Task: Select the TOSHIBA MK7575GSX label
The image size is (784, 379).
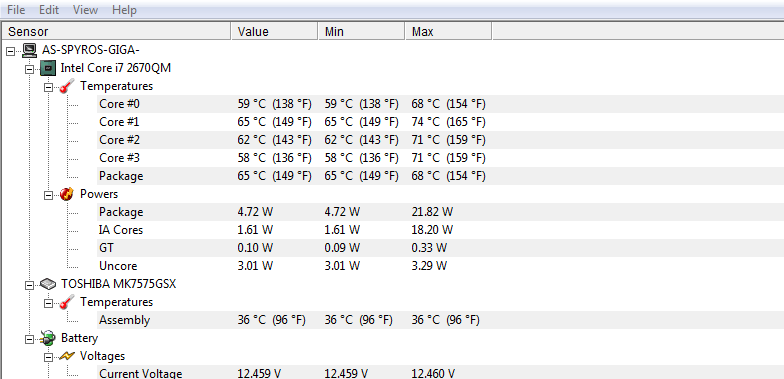Action: click(x=118, y=284)
